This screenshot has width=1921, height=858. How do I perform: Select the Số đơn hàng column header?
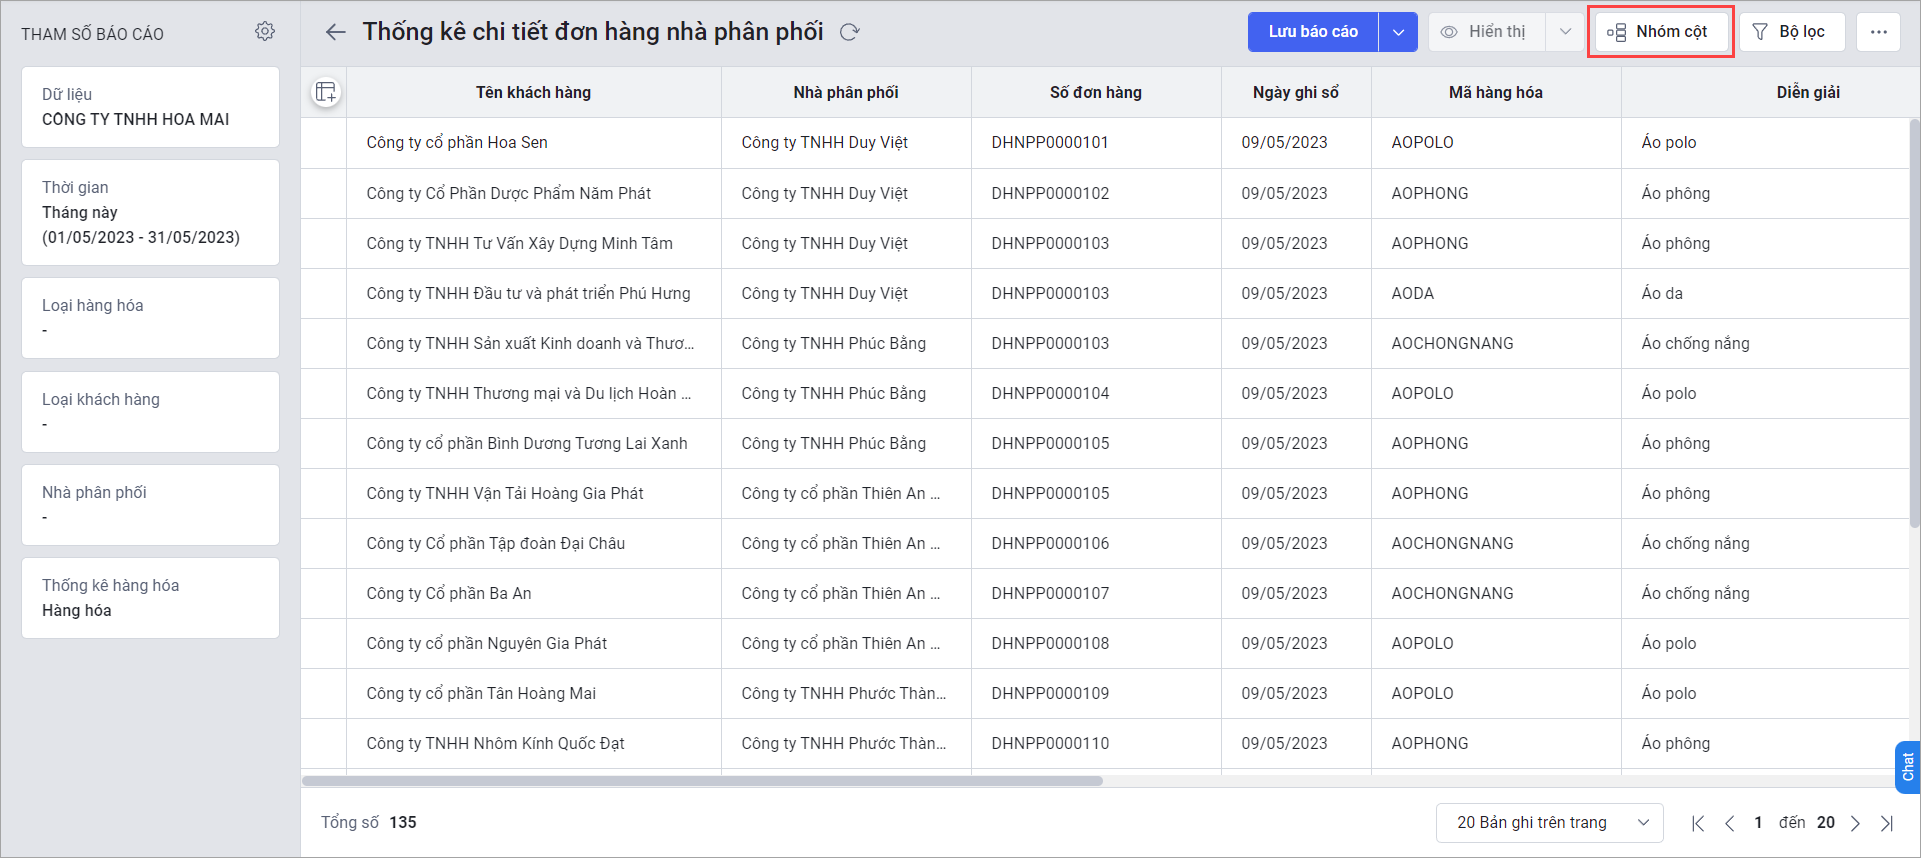click(x=1095, y=93)
